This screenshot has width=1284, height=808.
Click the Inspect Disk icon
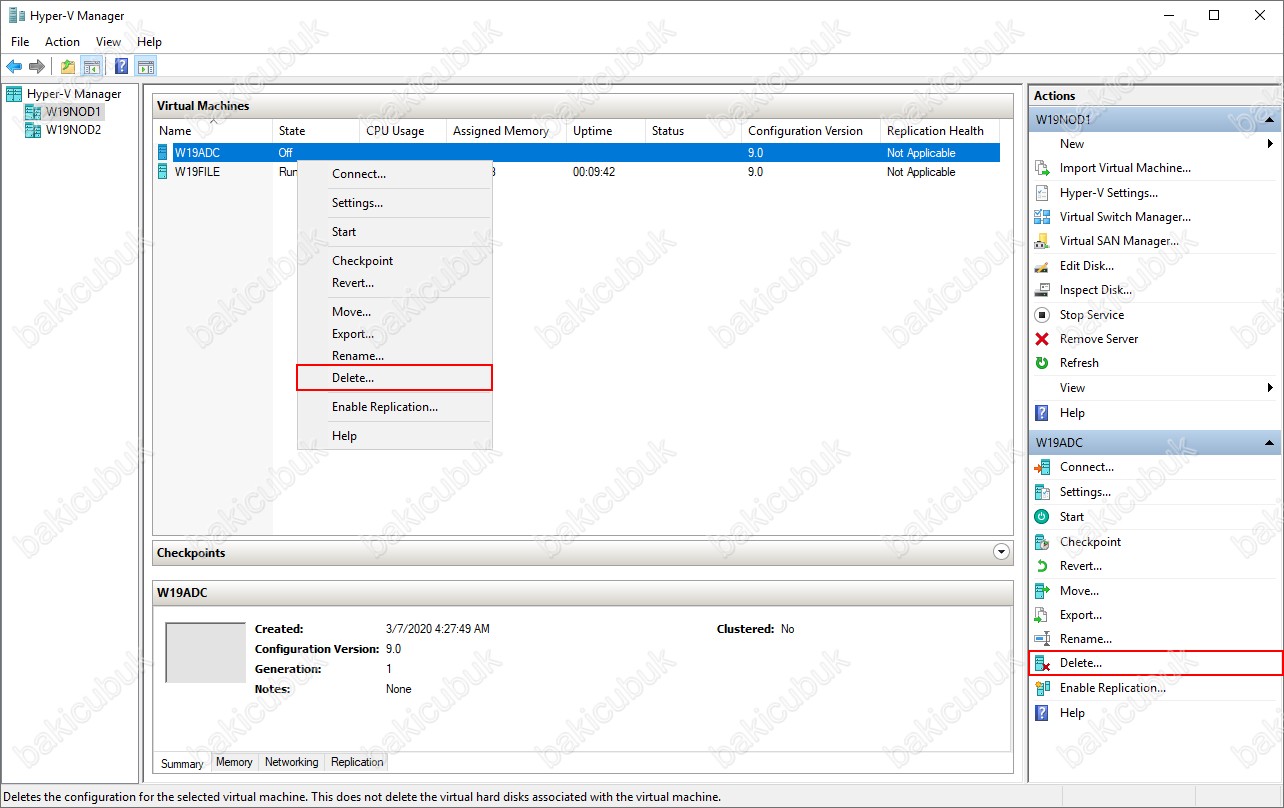pos(1041,290)
